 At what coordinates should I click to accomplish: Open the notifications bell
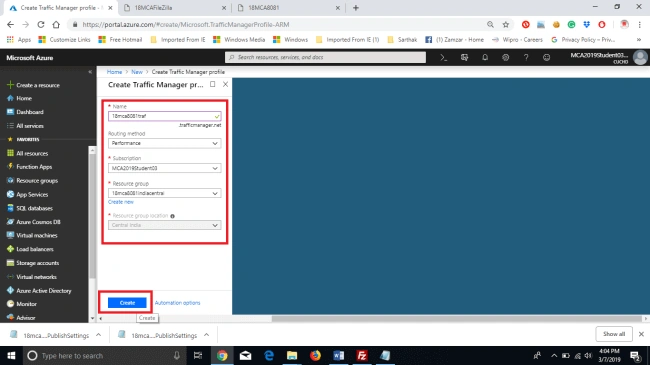point(485,58)
